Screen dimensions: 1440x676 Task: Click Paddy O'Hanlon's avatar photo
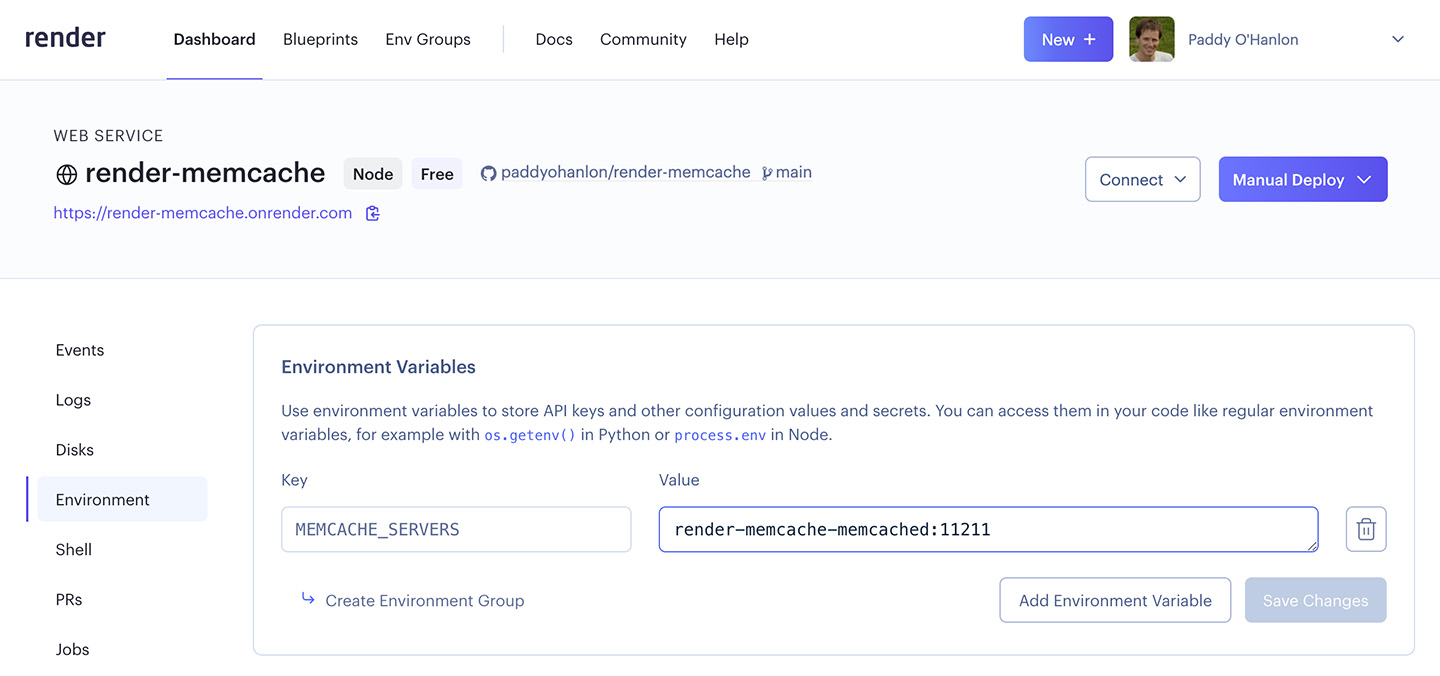coord(1152,39)
